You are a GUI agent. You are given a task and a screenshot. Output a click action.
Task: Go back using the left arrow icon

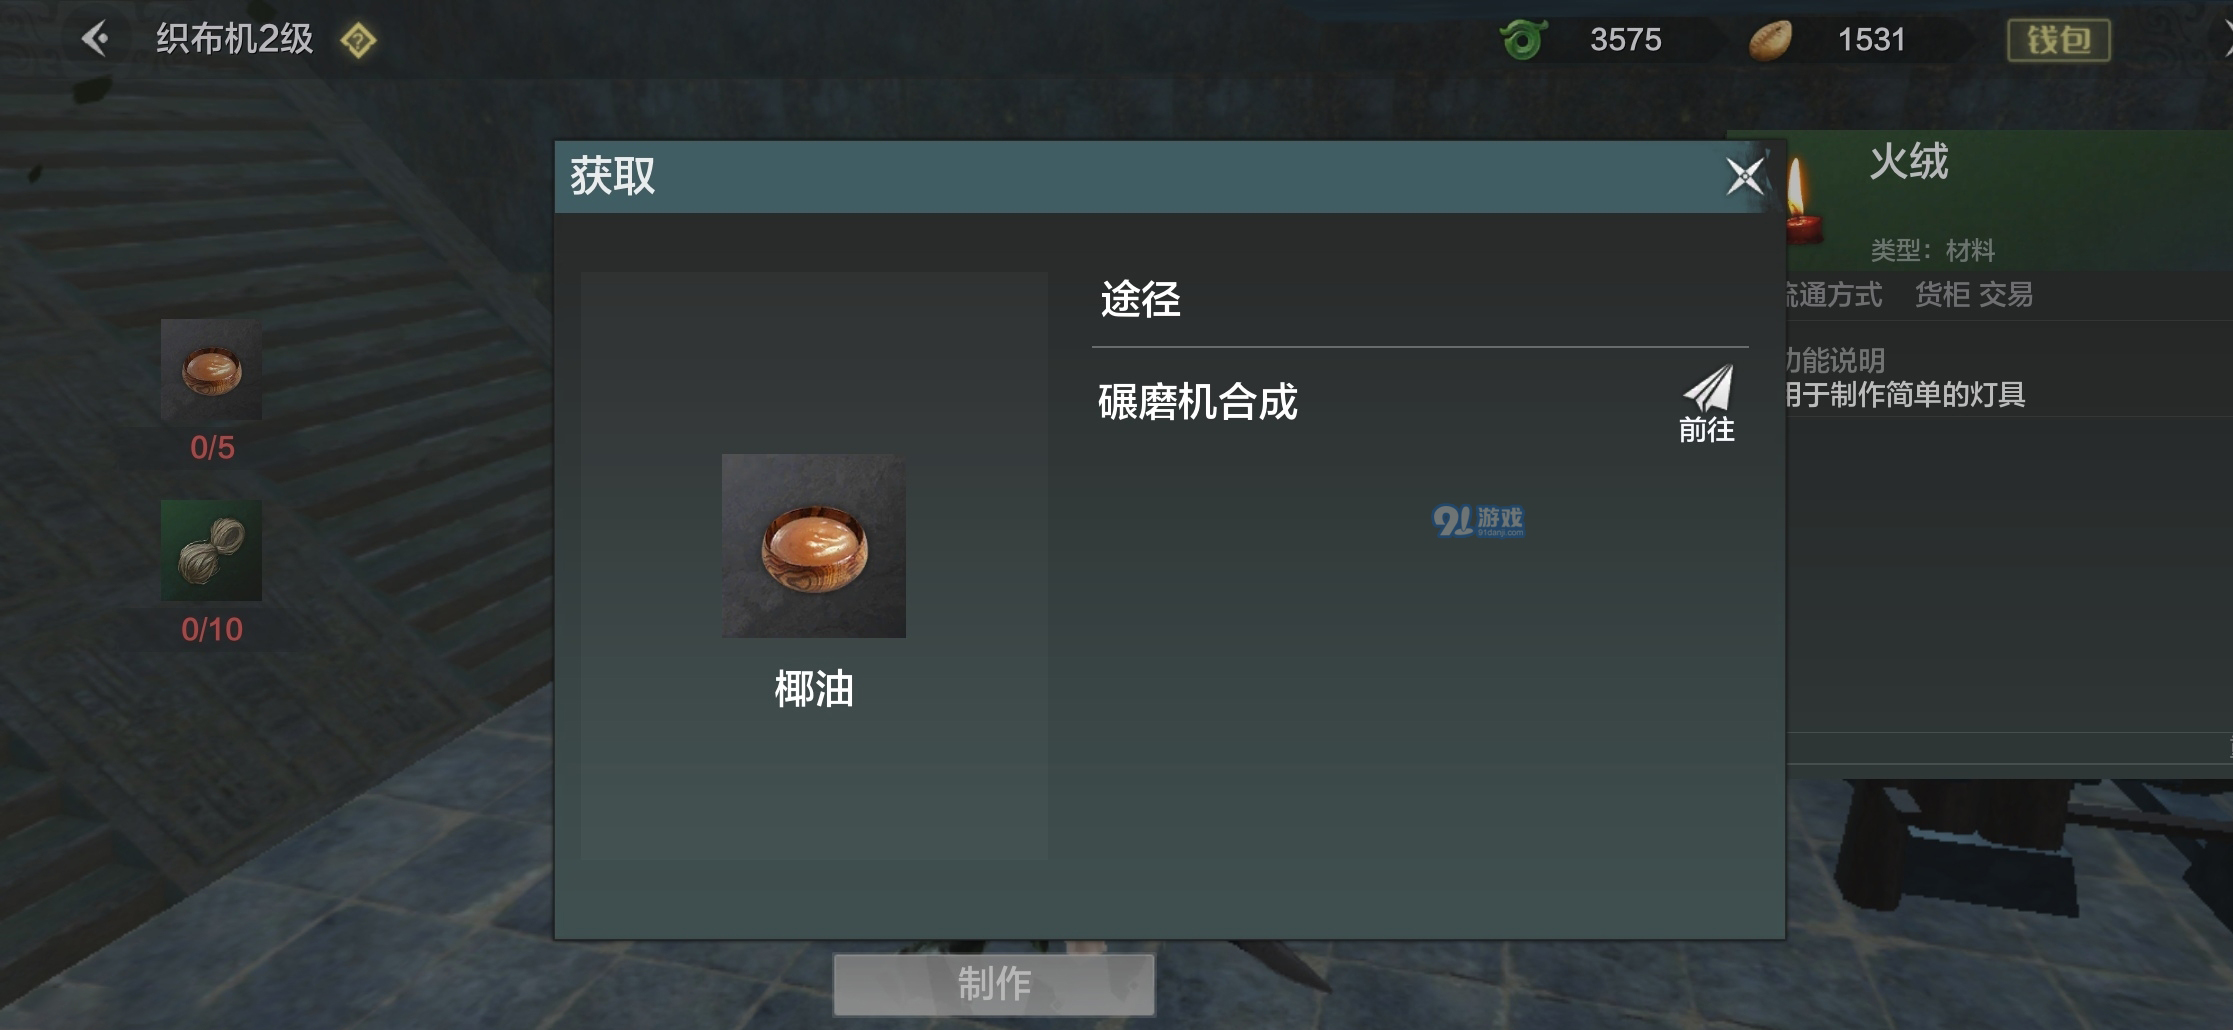click(x=95, y=39)
